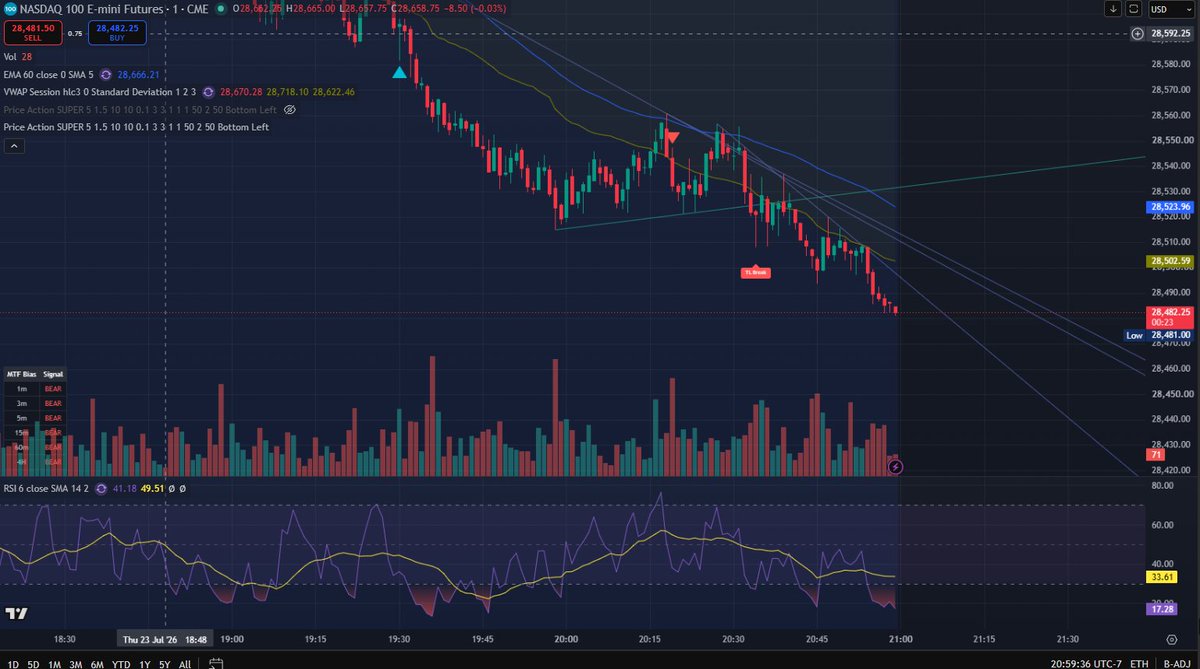Click the 5m BEAR row in MTF table

coord(34,418)
